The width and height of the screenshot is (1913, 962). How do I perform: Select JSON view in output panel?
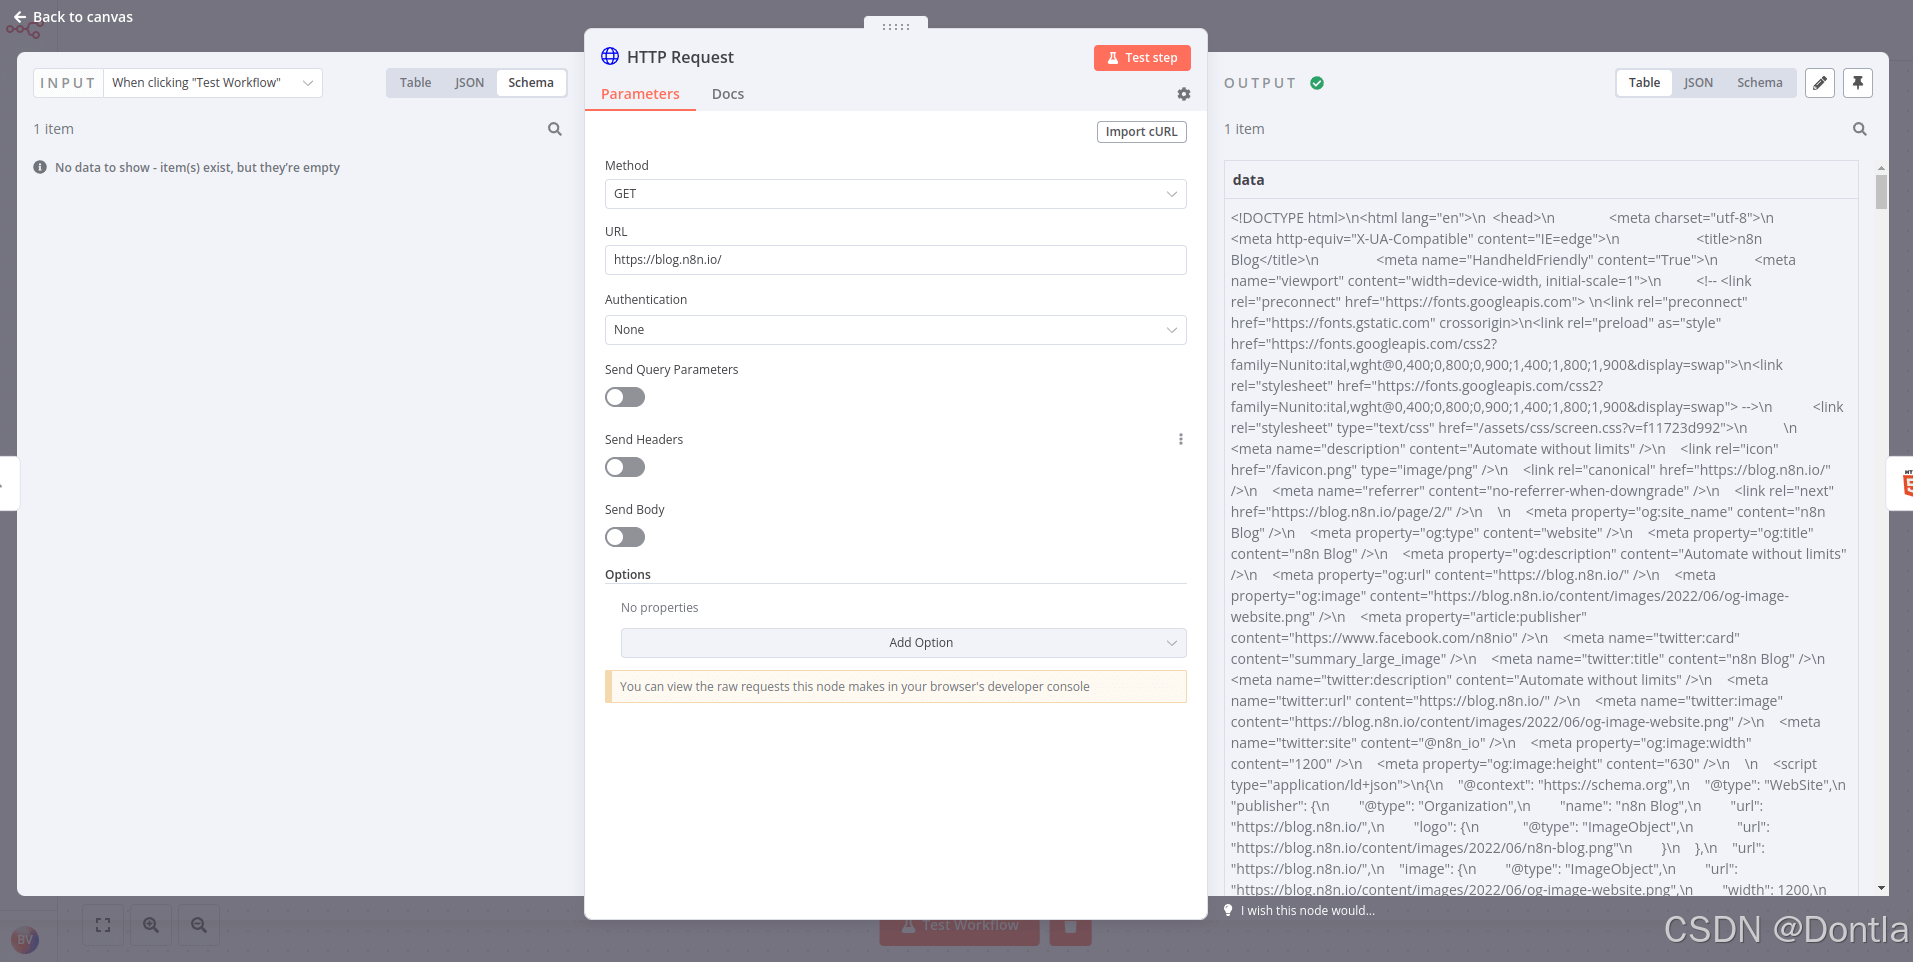1698,83
